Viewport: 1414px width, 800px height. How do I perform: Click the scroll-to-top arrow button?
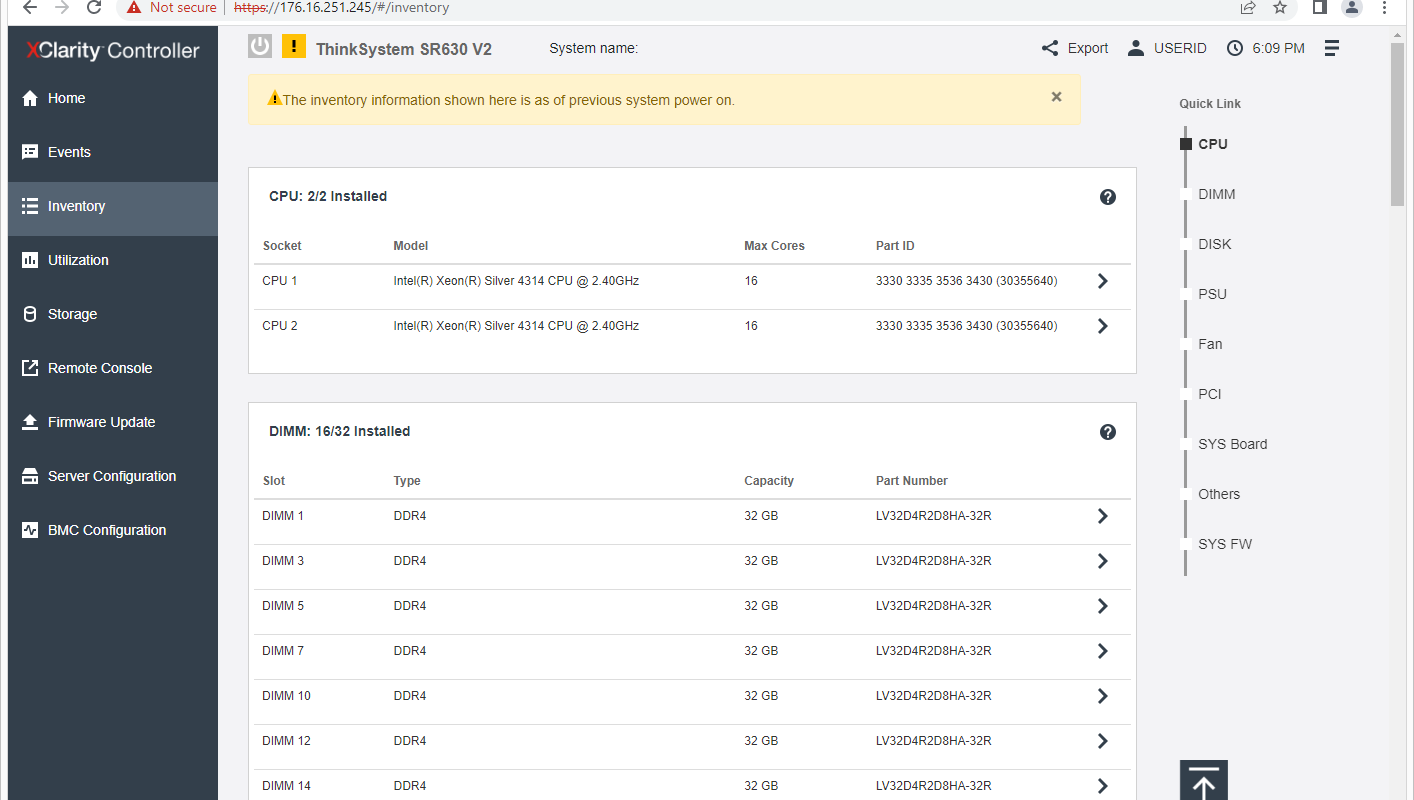(x=1204, y=781)
